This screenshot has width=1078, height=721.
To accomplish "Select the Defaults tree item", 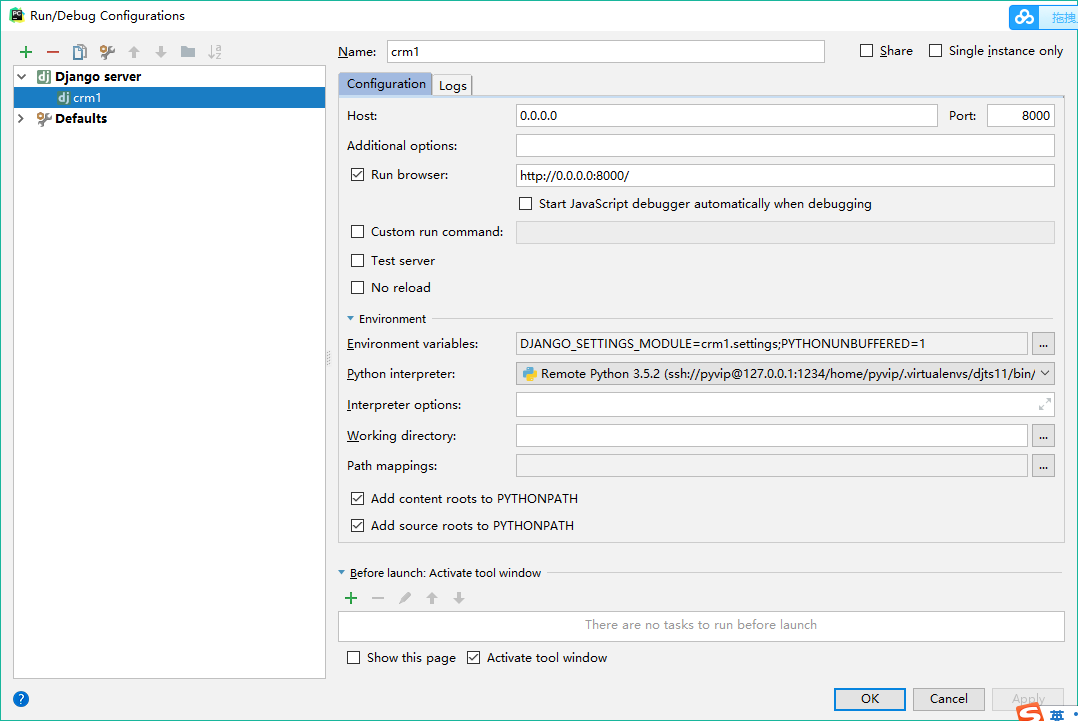I will point(81,118).
